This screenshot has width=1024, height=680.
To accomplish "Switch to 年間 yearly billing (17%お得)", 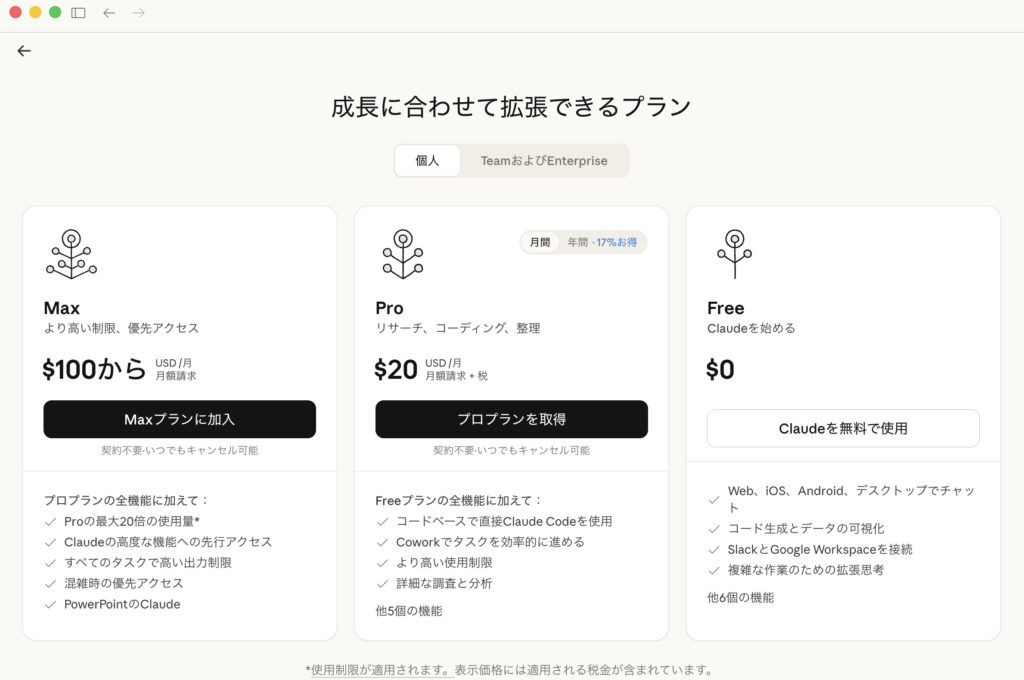I will (x=603, y=243).
